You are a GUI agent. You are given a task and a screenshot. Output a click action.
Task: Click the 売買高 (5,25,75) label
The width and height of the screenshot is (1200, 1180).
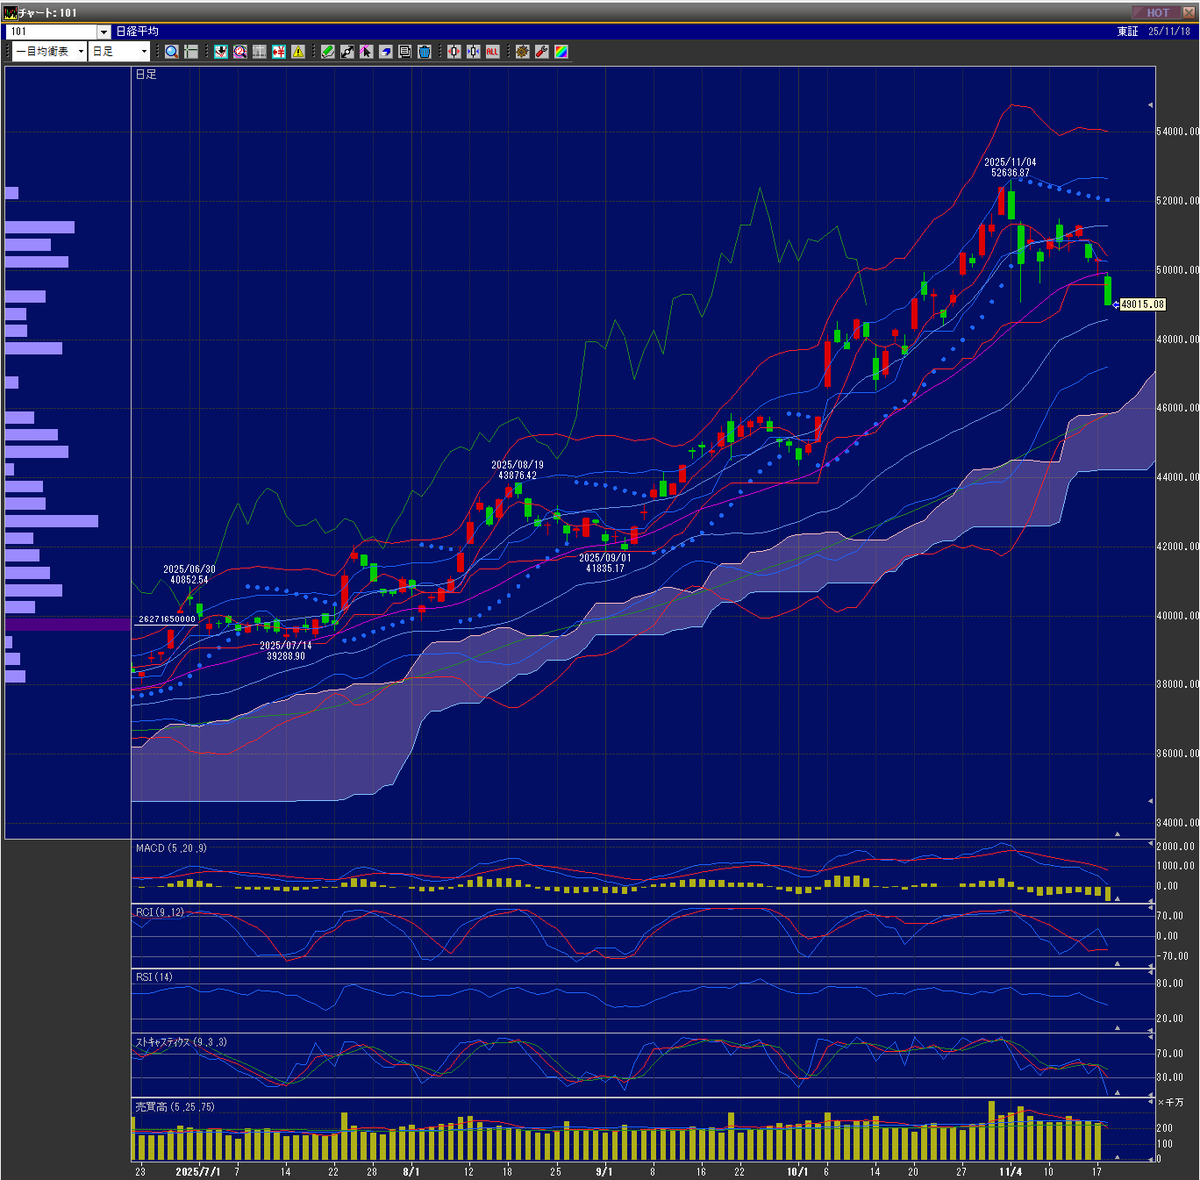point(174,1107)
